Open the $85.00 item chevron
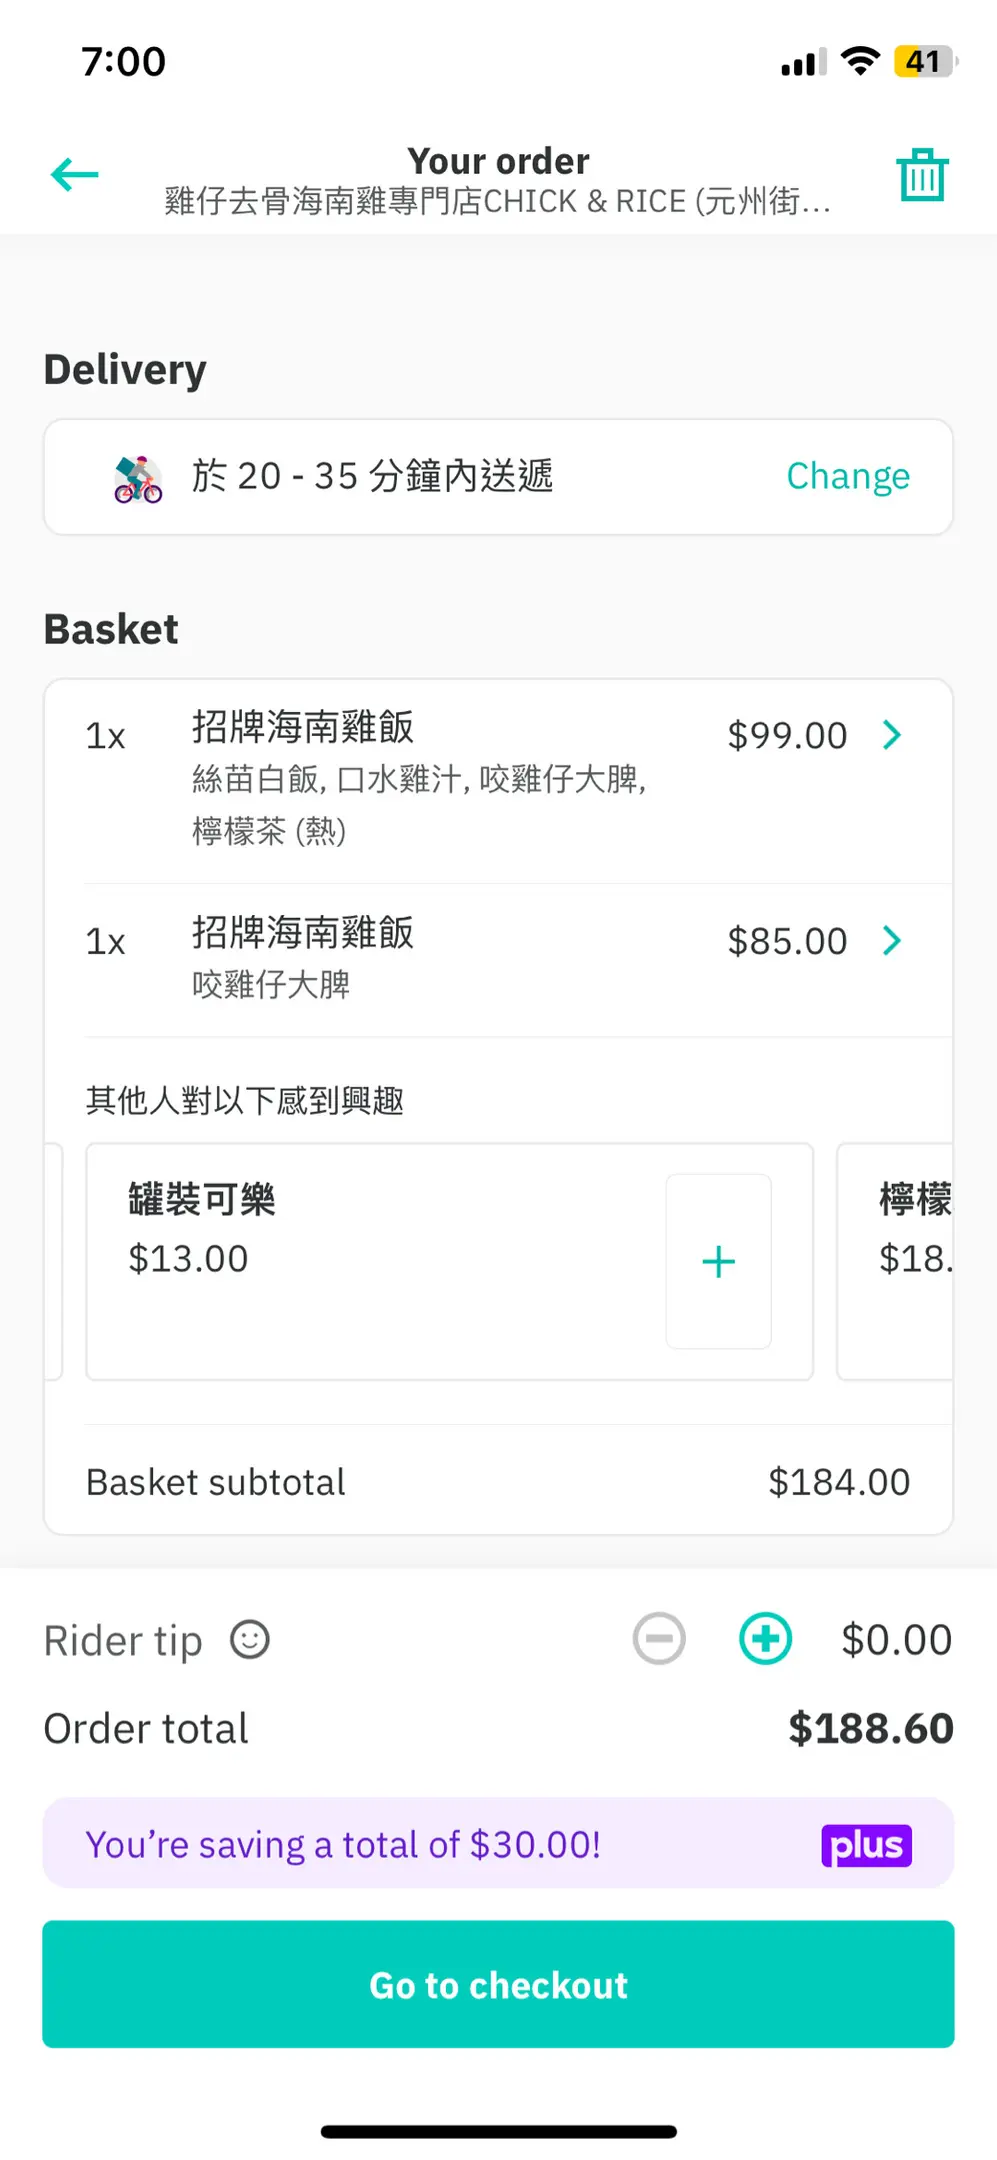The width and height of the screenshot is (997, 2160). tap(892, 940)
